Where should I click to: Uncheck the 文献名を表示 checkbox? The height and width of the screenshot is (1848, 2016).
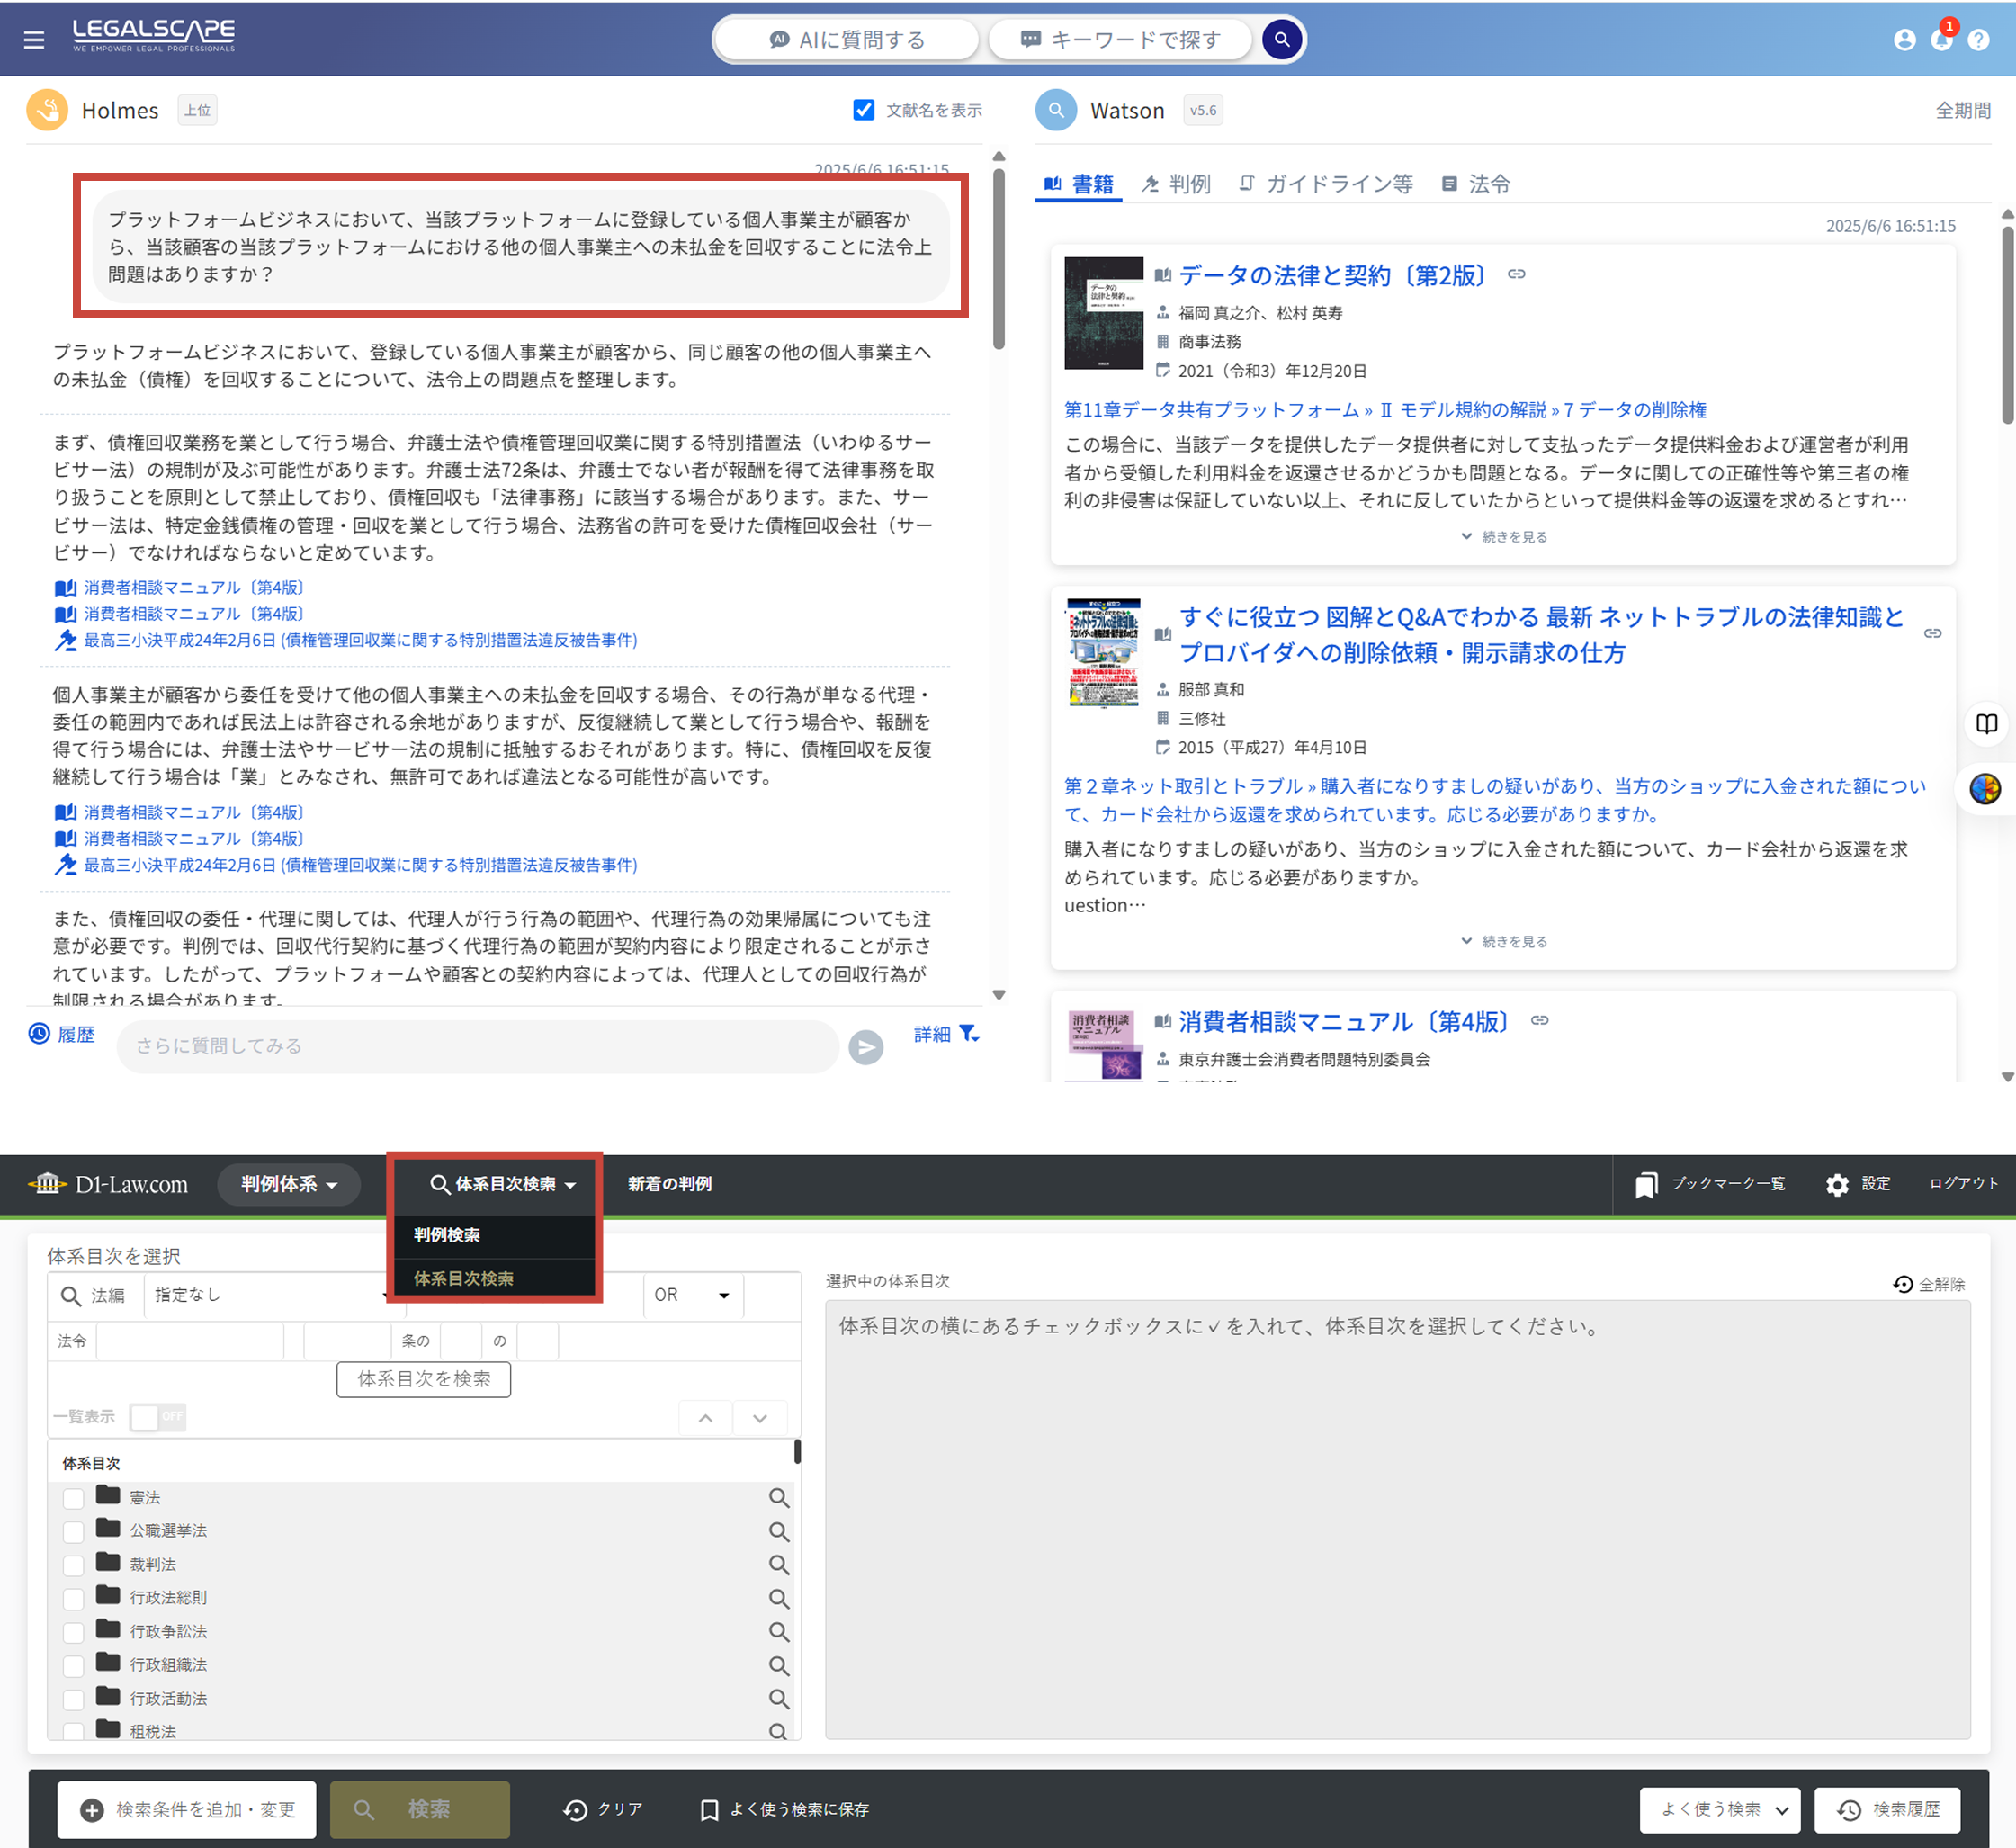(x=864, y=110)
